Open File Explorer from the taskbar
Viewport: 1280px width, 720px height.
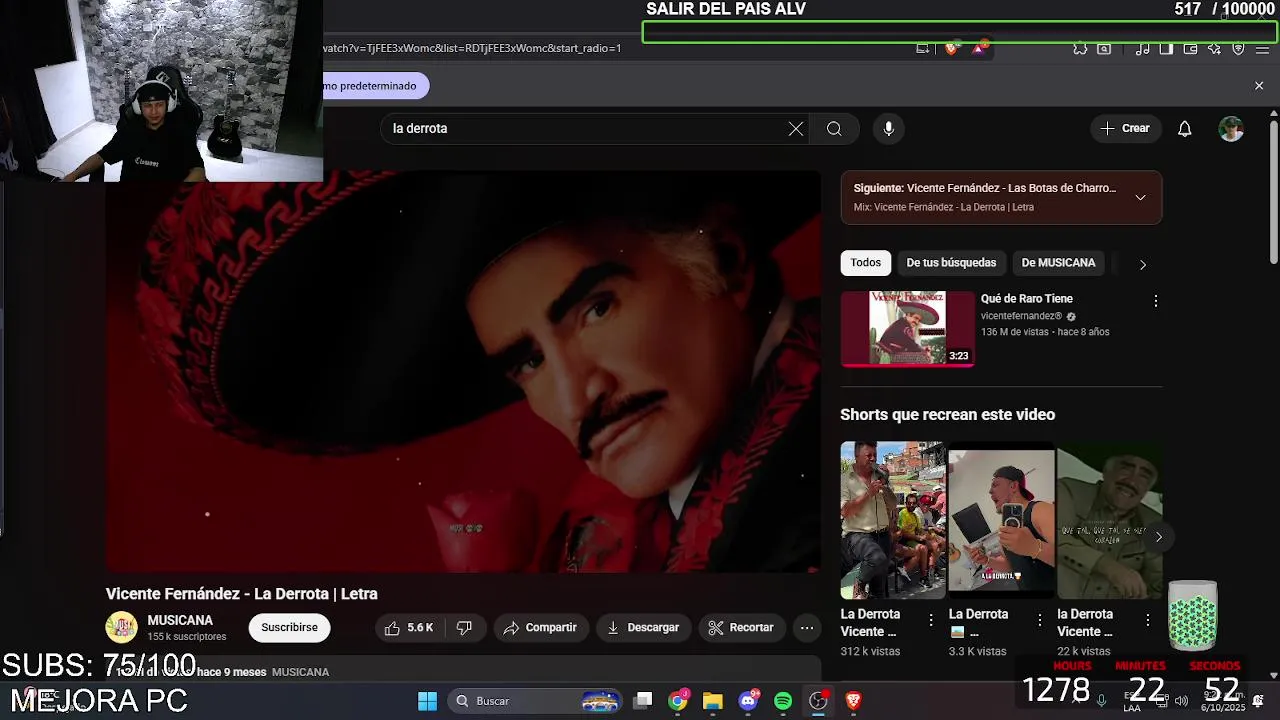712,701
